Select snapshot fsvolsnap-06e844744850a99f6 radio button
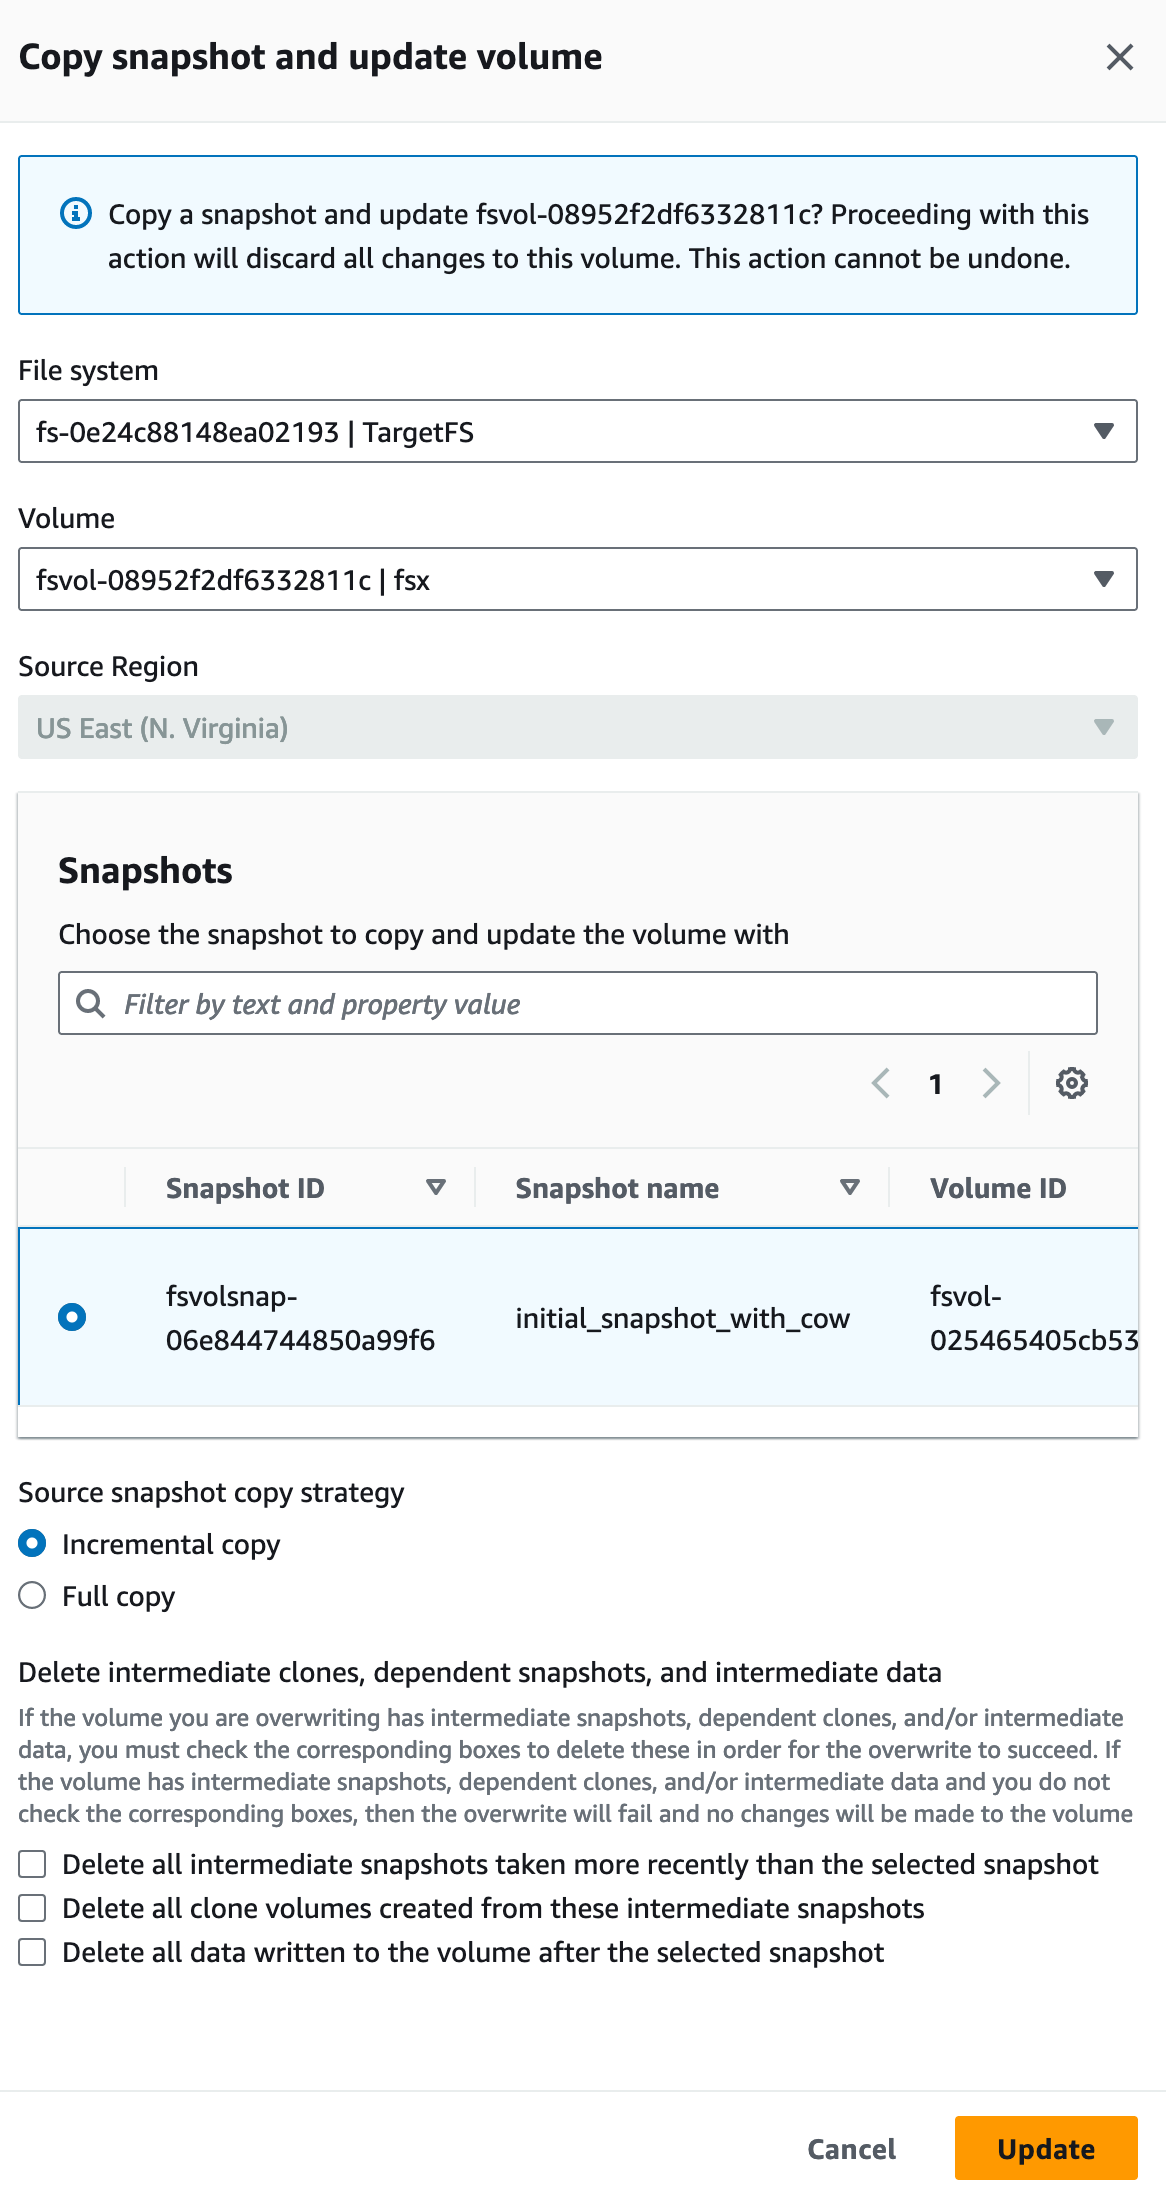The width and height of the screenshot is (1166, 2194). (x=72, y=1317)
